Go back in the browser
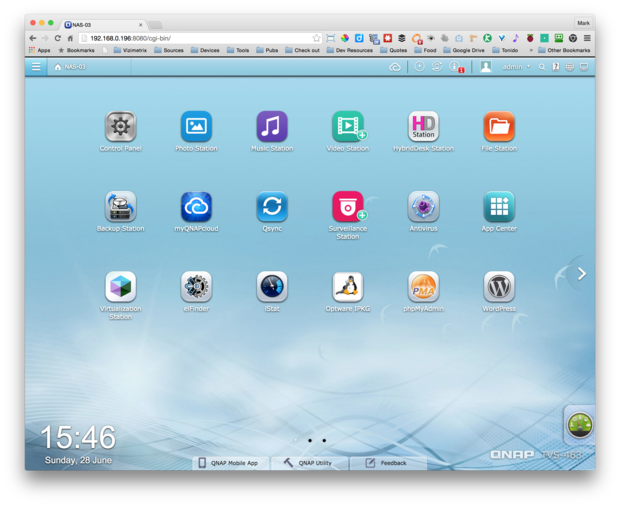 point(33,38)
